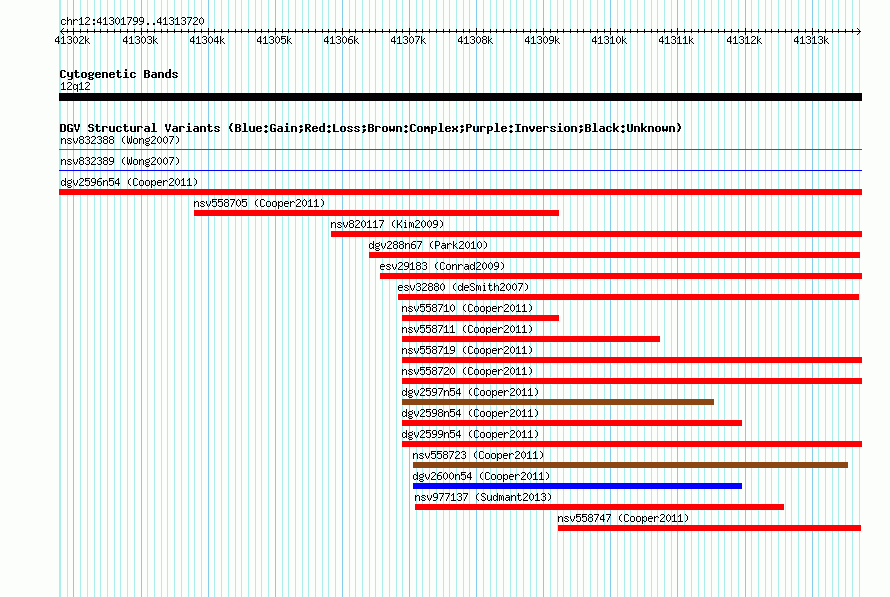Select the nsv558711 (Cooper2011) label

(467, 329)
